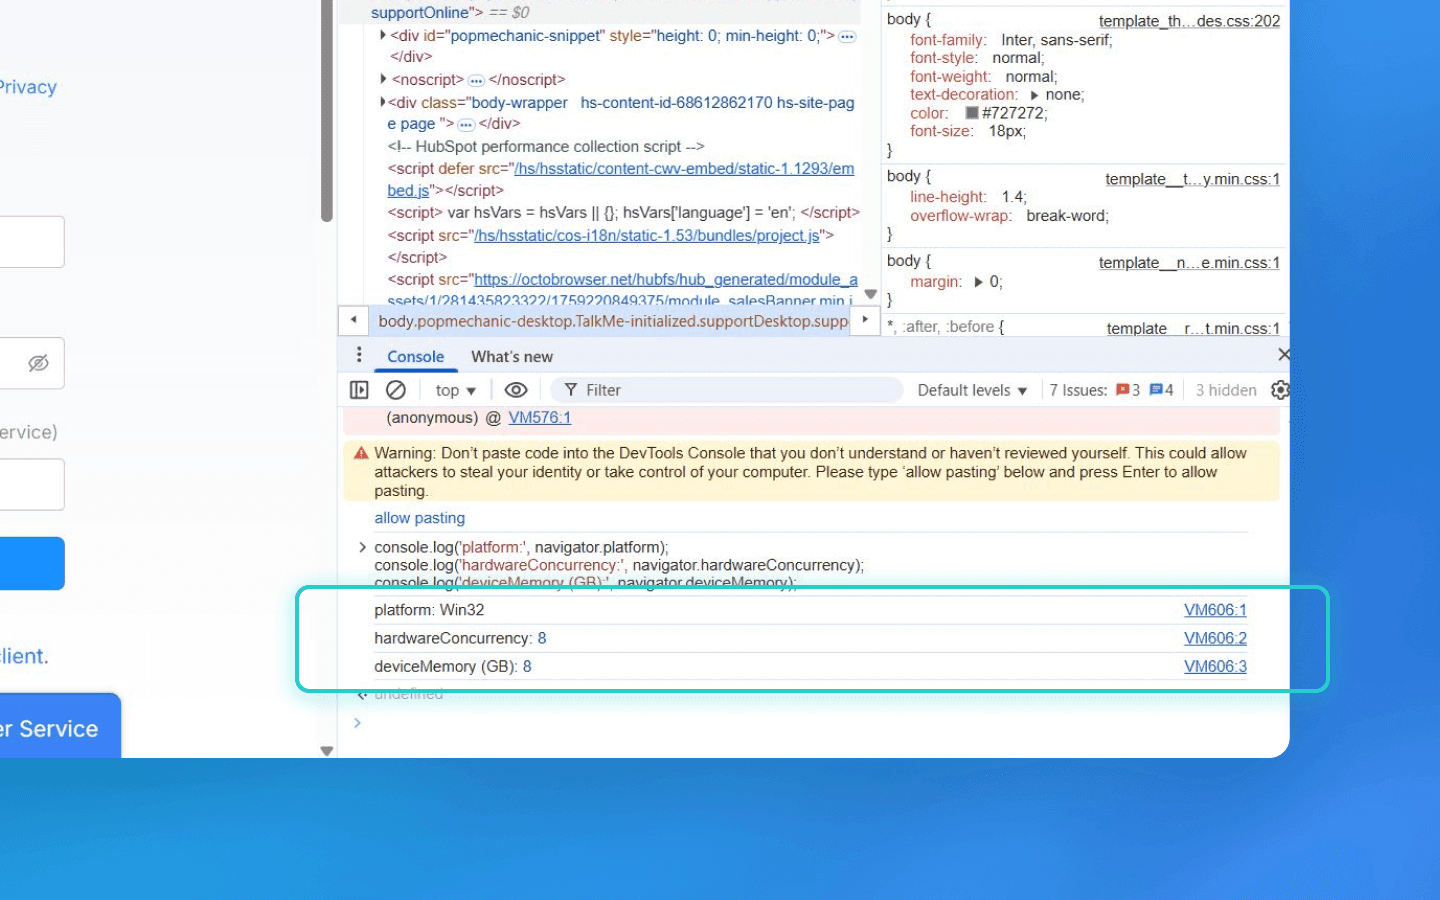The height and width of the screenshot is (900, 1440).
Task: Switch to the Console tab
Action: (x=415, y=357)
